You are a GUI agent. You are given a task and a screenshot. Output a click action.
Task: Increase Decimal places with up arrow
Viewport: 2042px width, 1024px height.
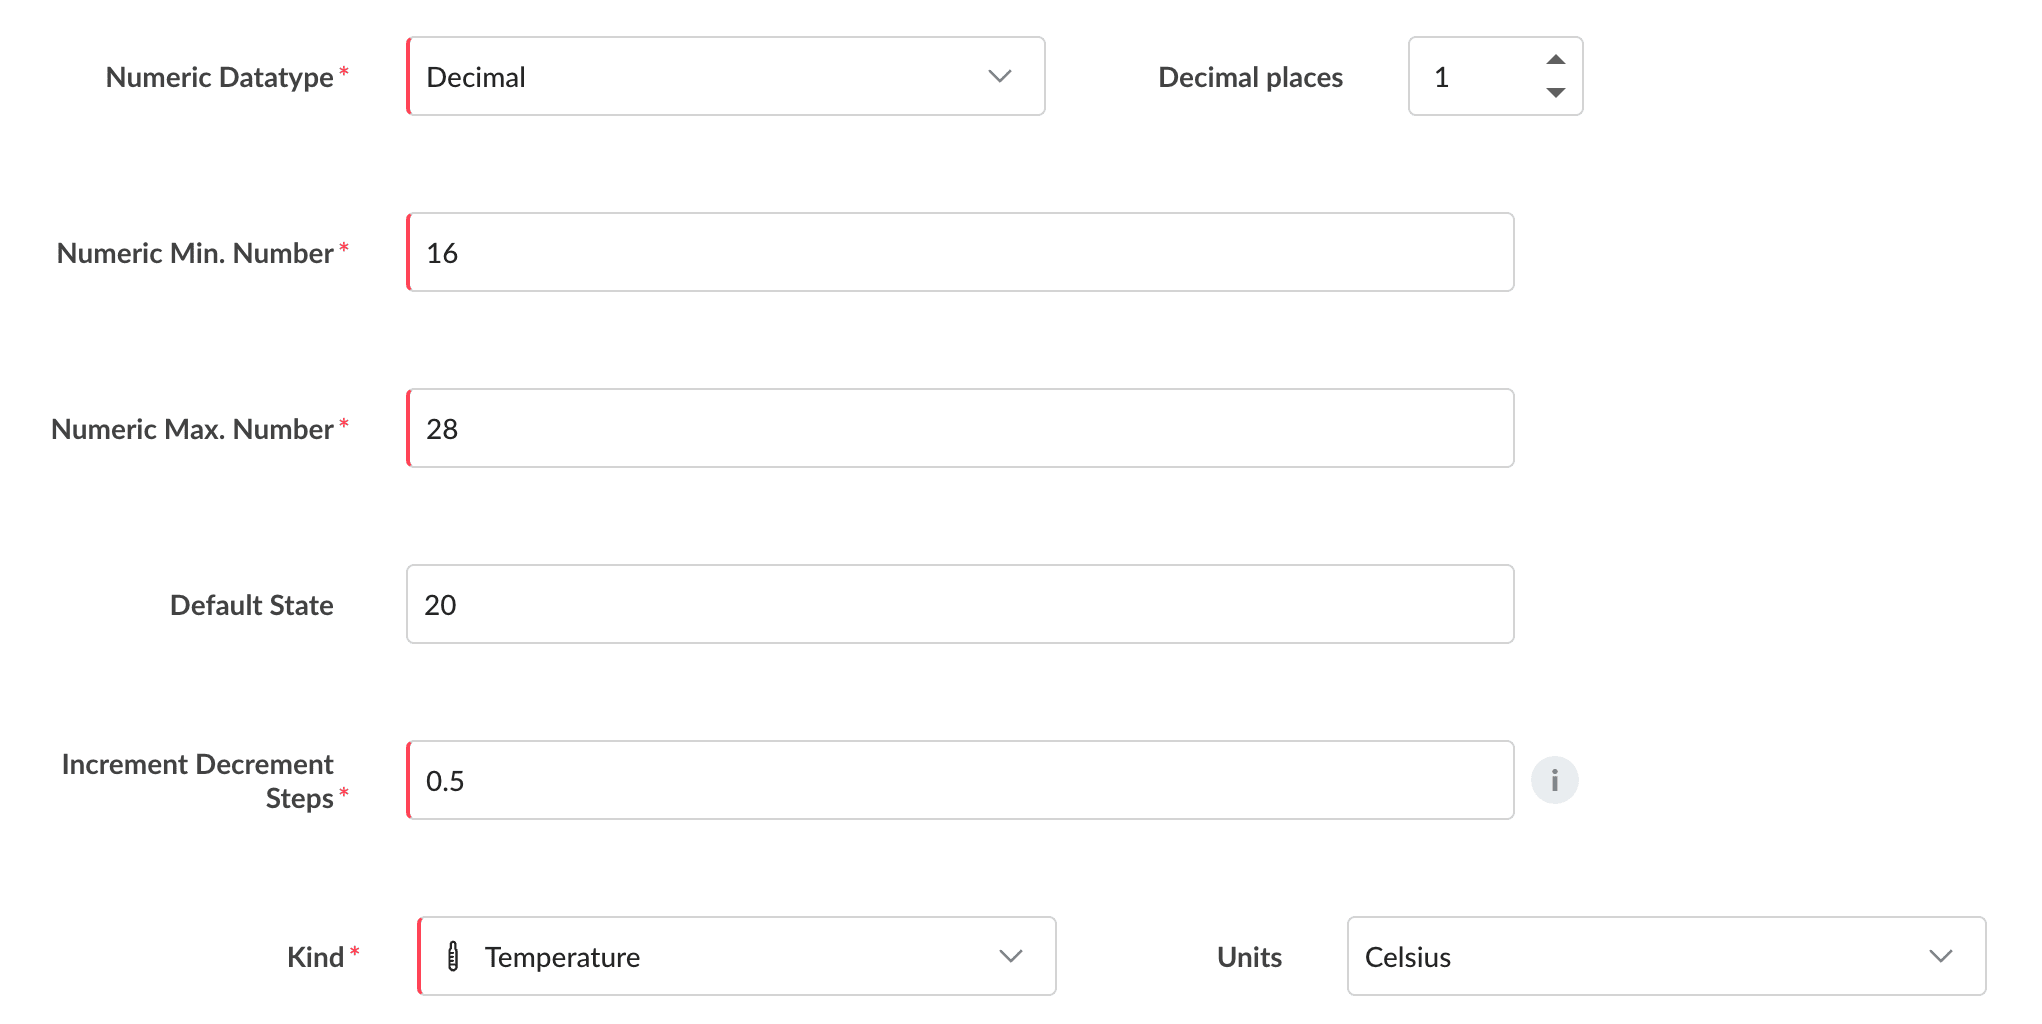point(1555,59)
